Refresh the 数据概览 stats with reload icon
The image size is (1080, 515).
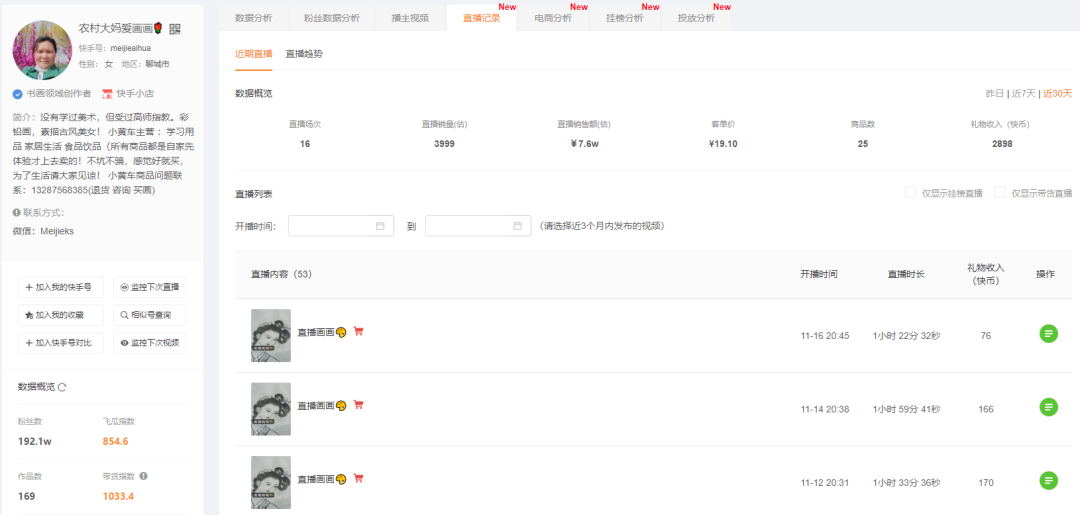pos(62,388)
